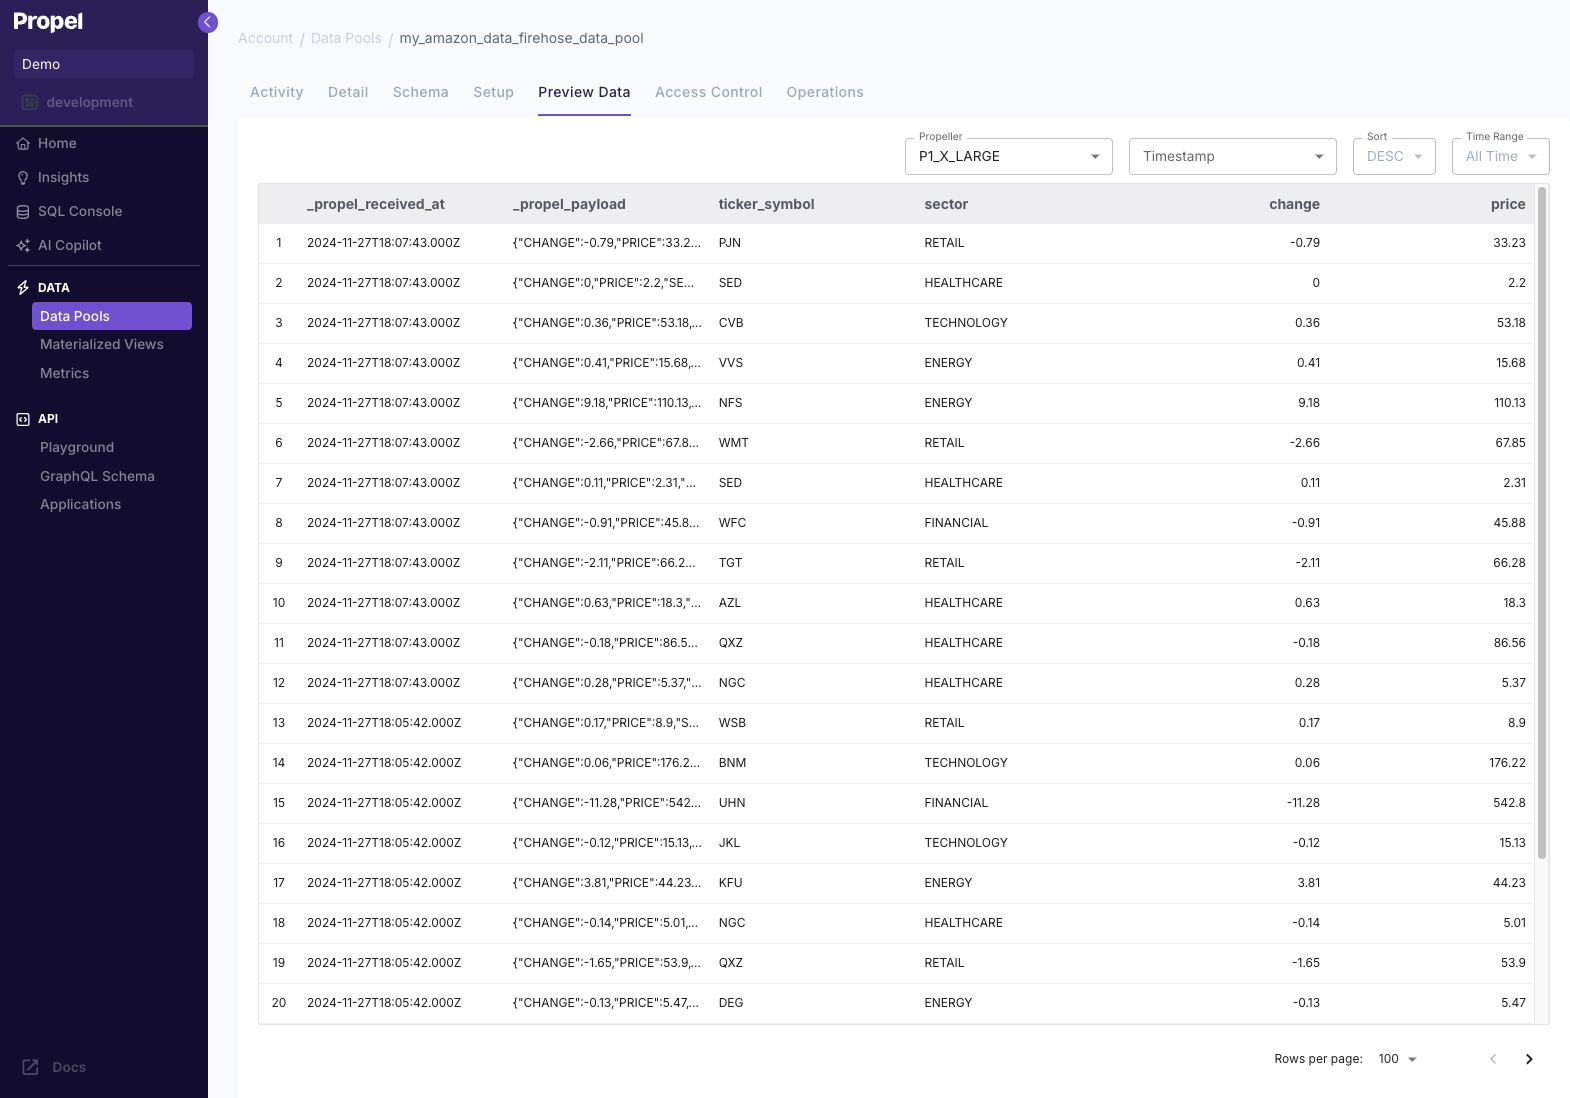This screenshot has height=1098, width=1570.
Task: Open the Timestamp sort column dropdown
Action: point(1233,156)
